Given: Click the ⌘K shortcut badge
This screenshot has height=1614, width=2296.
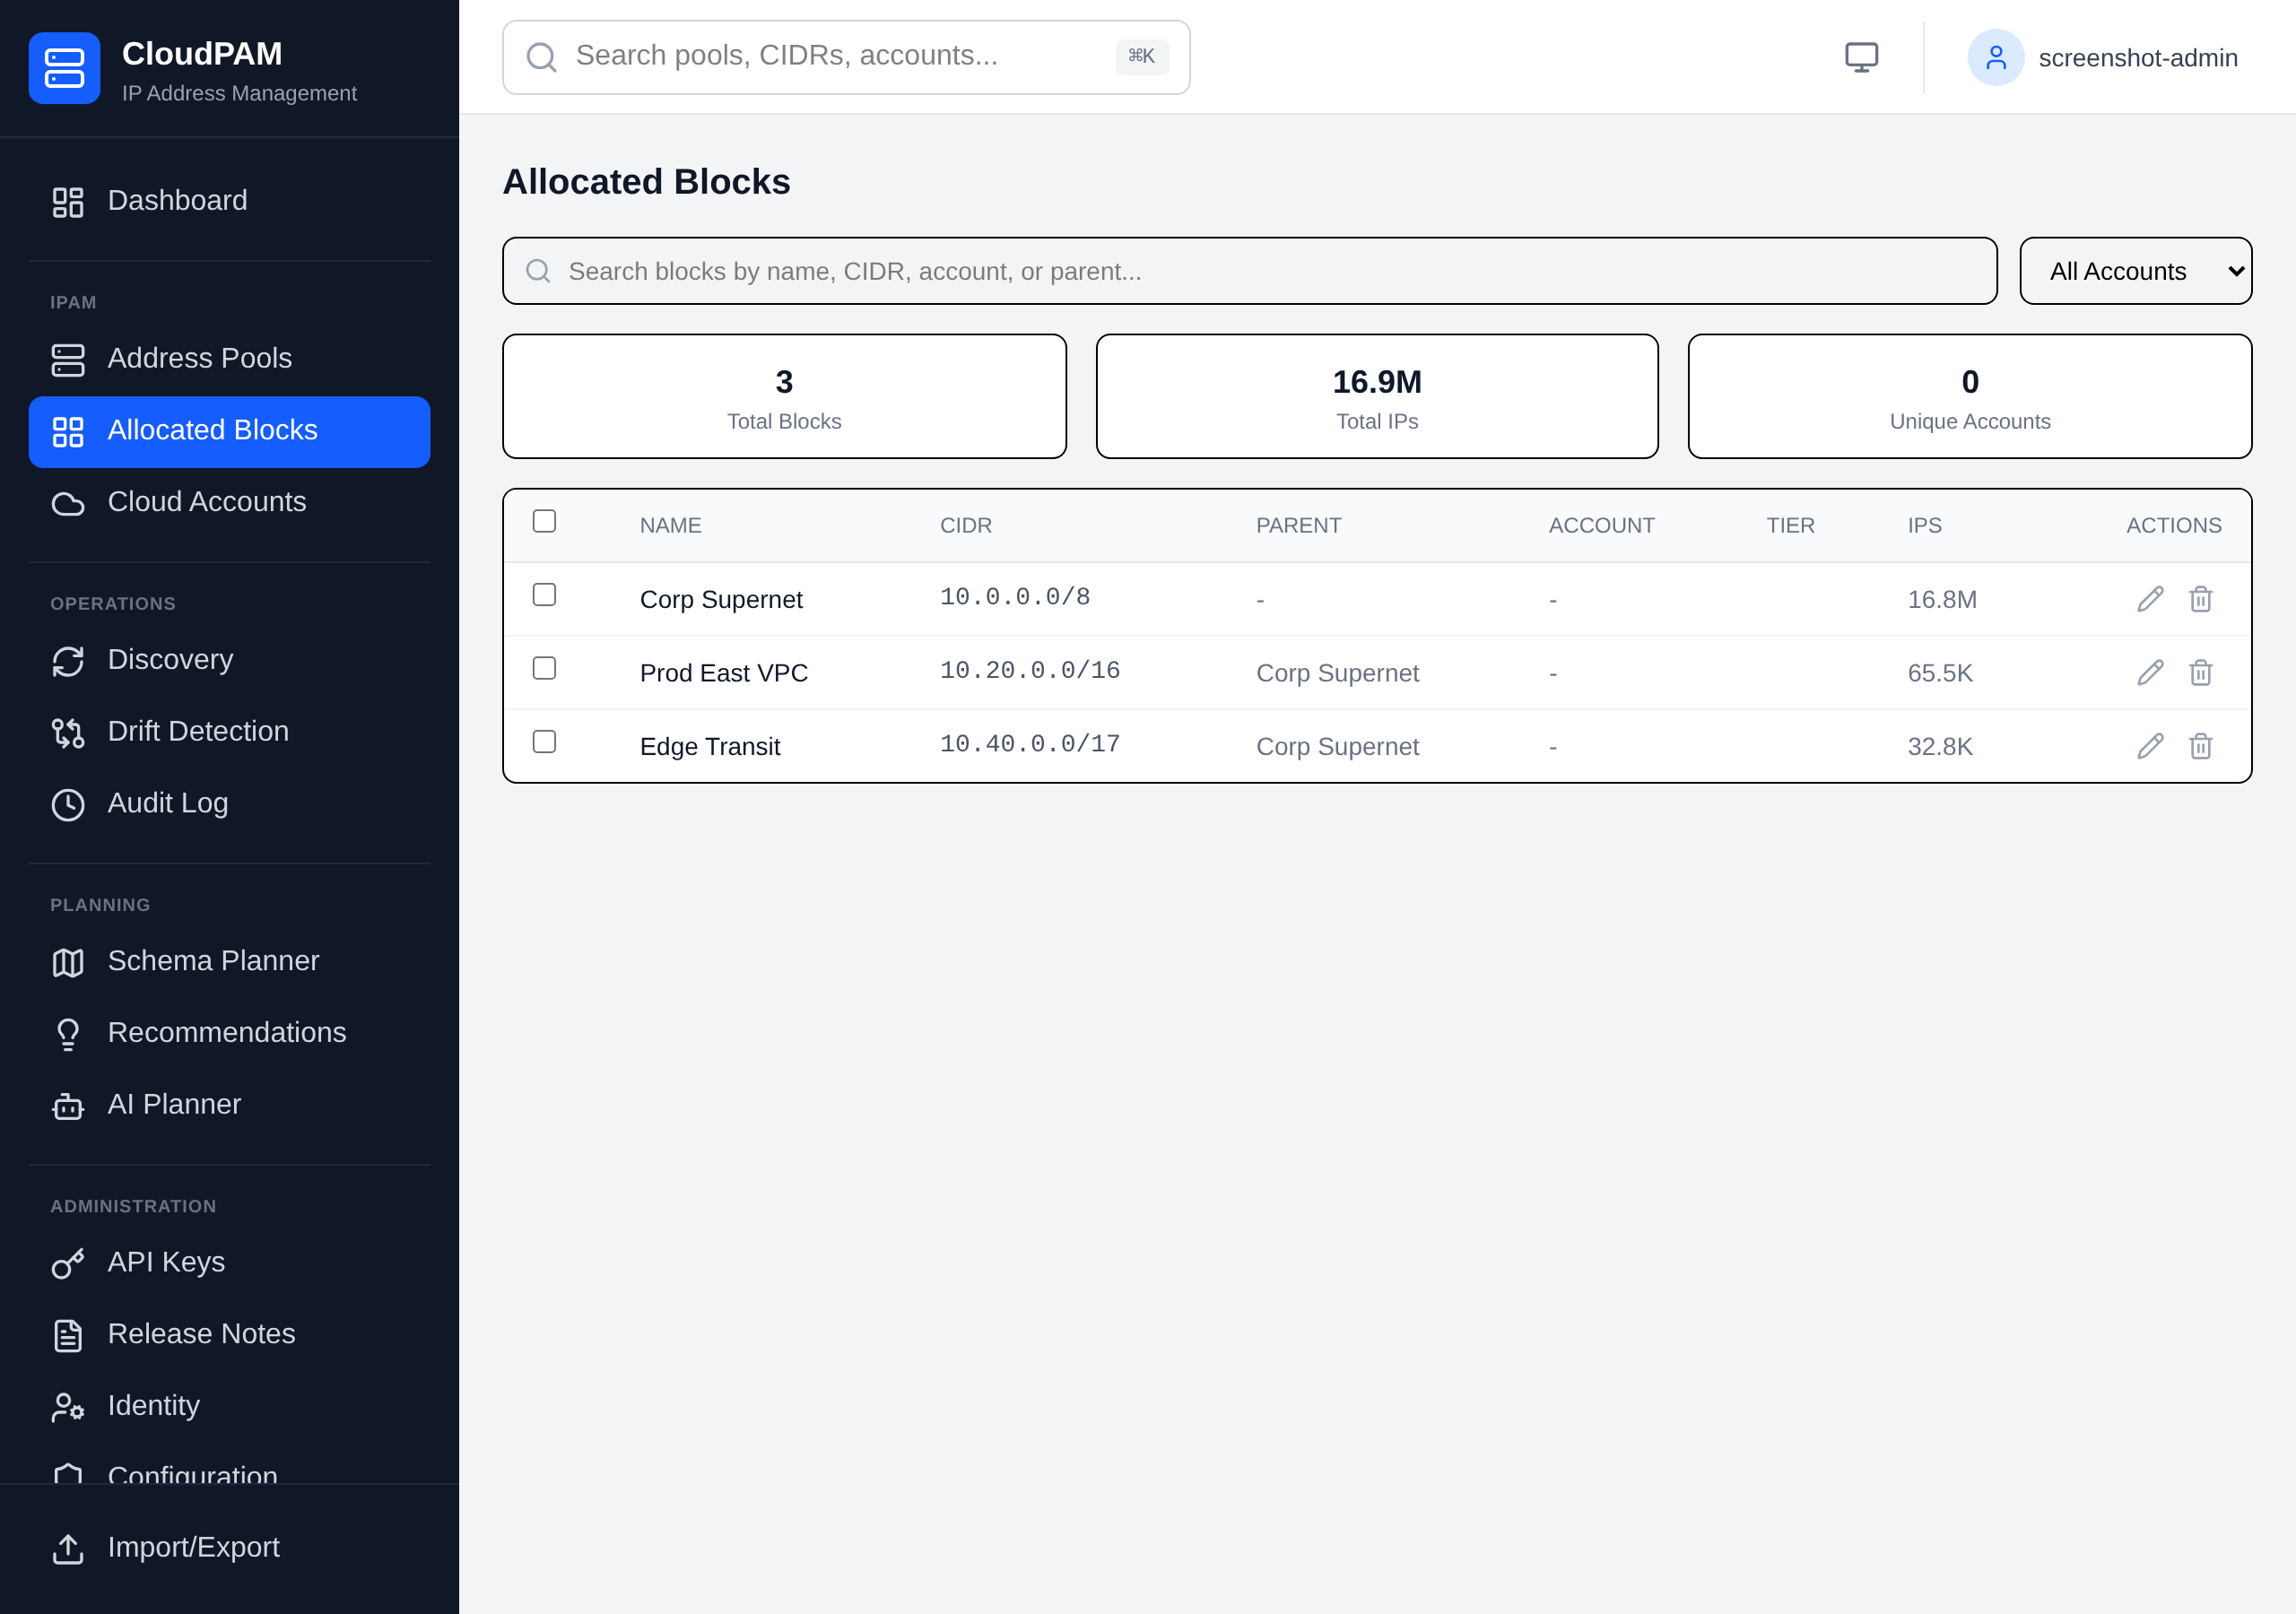Looking at the screenshot, I should tap(1141, 56).
